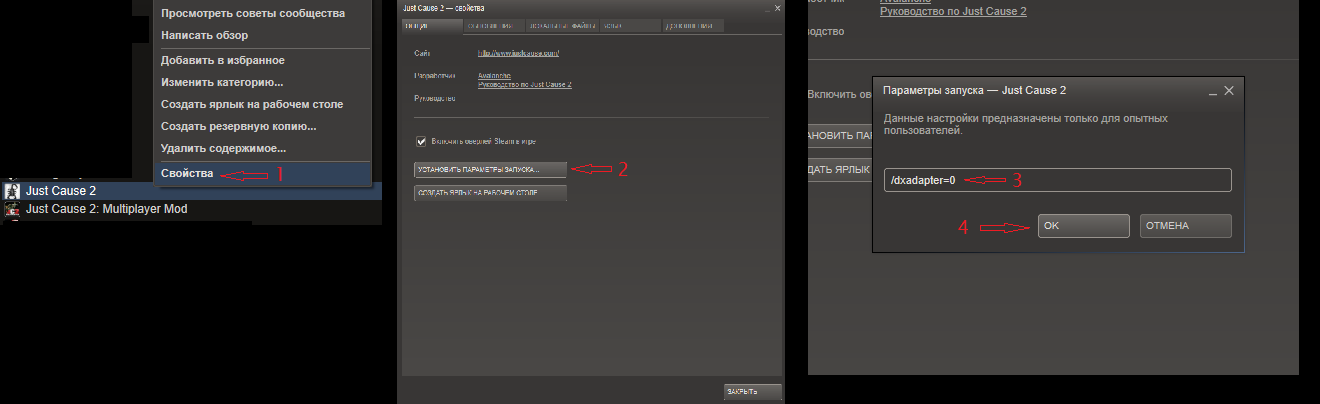Click Установить параметры запуска... button
This screenshot has height=404, width=1320.
tap(490, 169)
